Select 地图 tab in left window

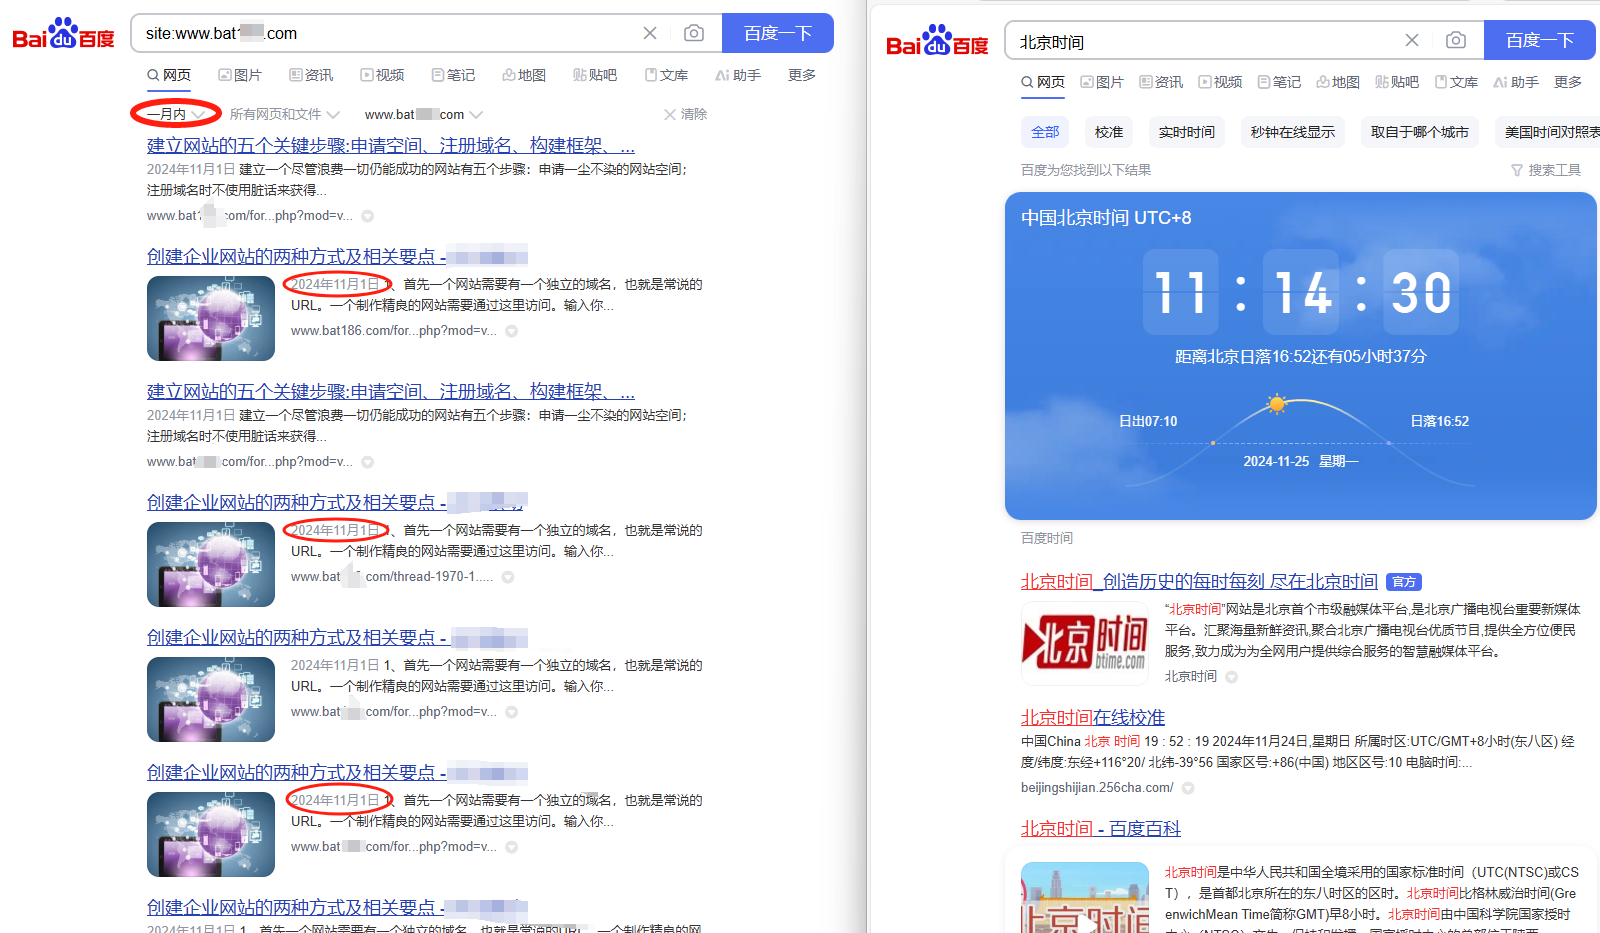524,75
